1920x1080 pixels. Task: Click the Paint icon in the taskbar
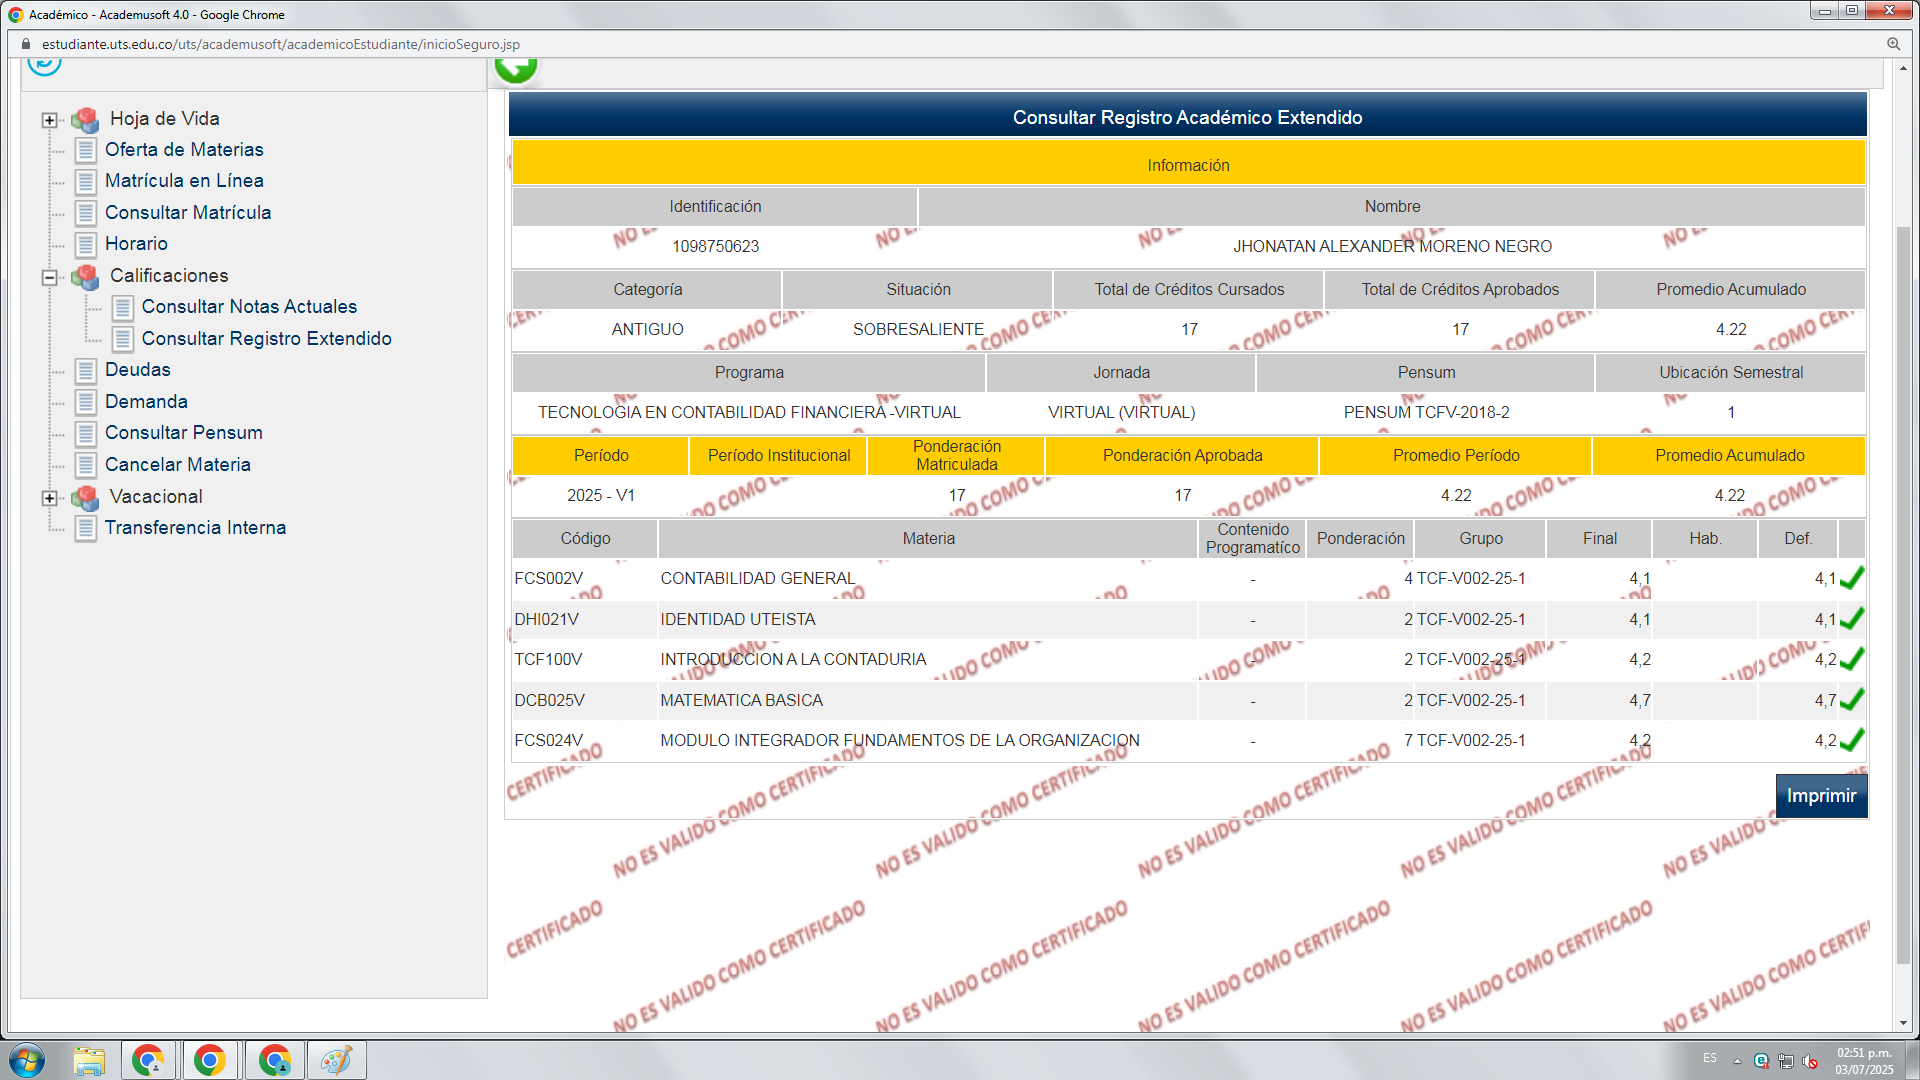point(336,1060)
